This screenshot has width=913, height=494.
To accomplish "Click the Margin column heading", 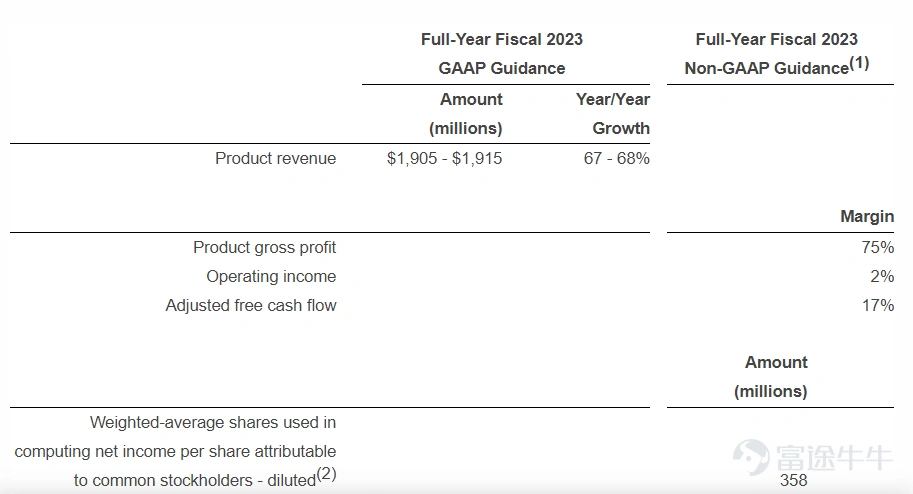I will coord(867,217).
